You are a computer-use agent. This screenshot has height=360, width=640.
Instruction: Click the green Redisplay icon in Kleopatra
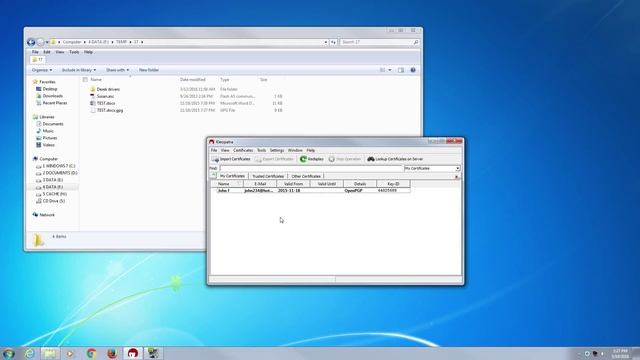(303, 159)
